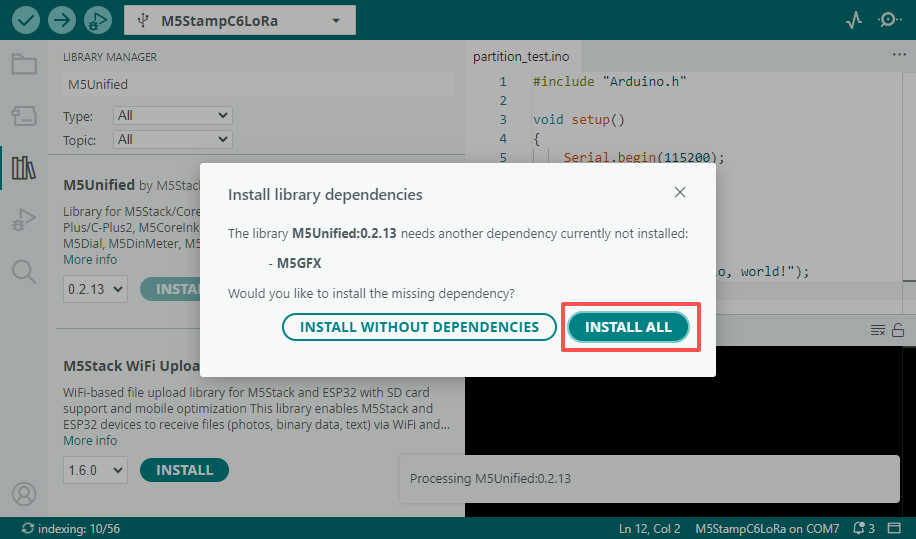Open Boards Manager in sidebar
Screen dimensions: 916x539
(24, 115)
